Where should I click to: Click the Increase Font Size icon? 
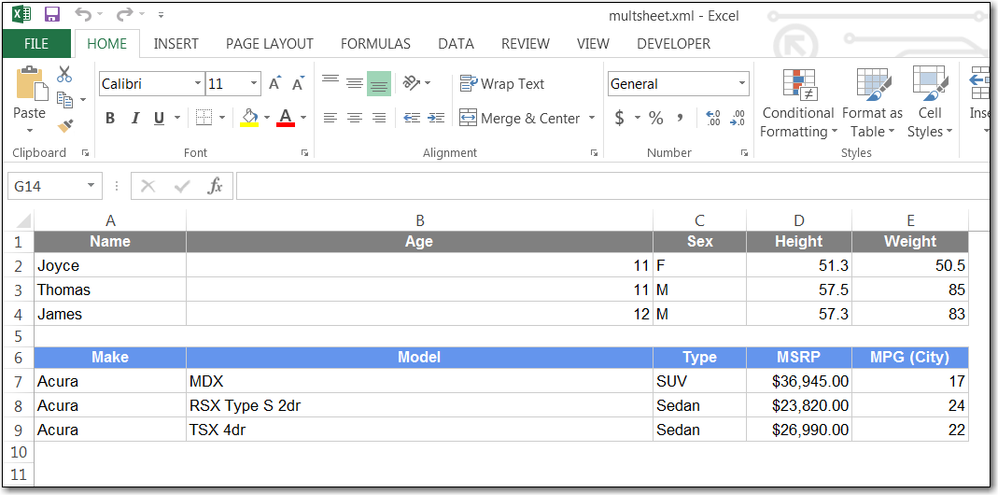point(275,84)
